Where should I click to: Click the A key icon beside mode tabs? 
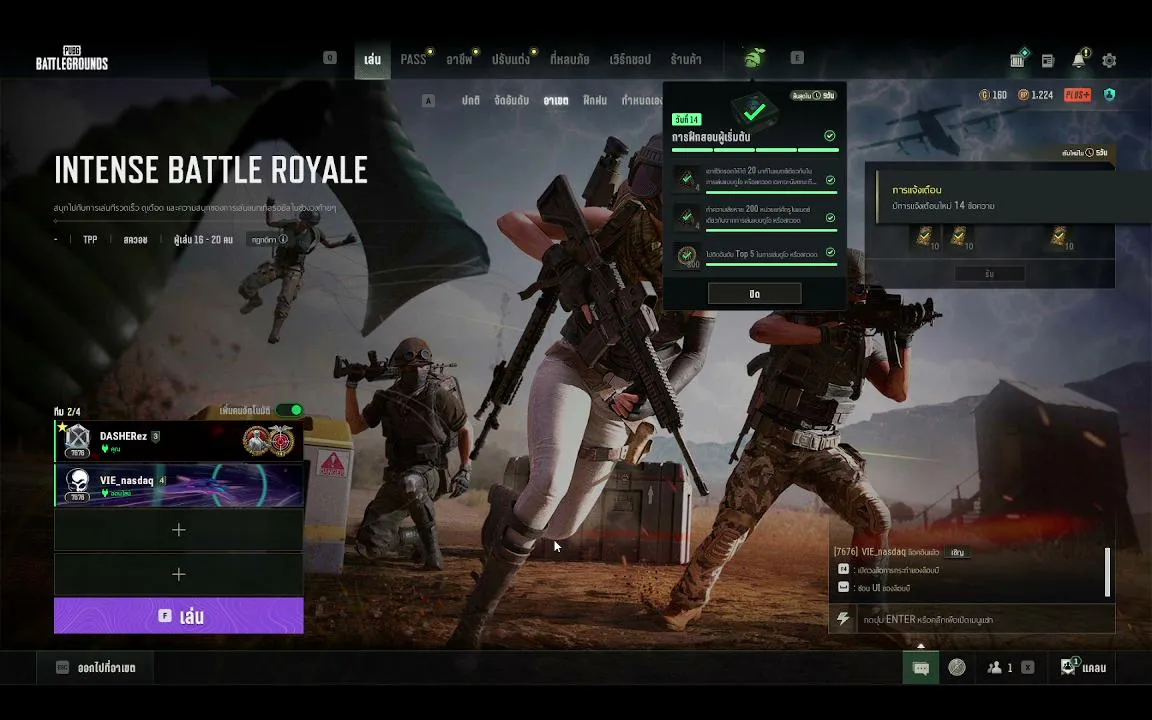coord(428,101)
